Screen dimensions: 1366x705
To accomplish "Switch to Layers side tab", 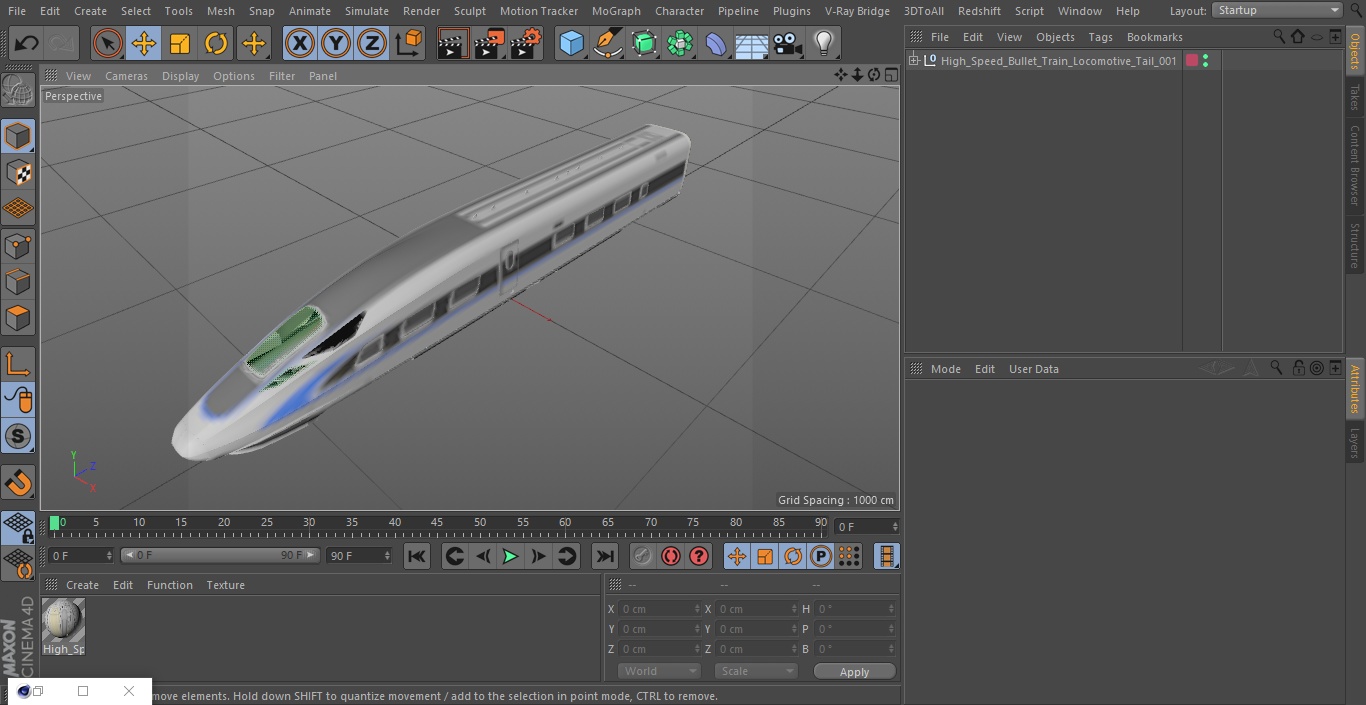I will click(1355, 442).
